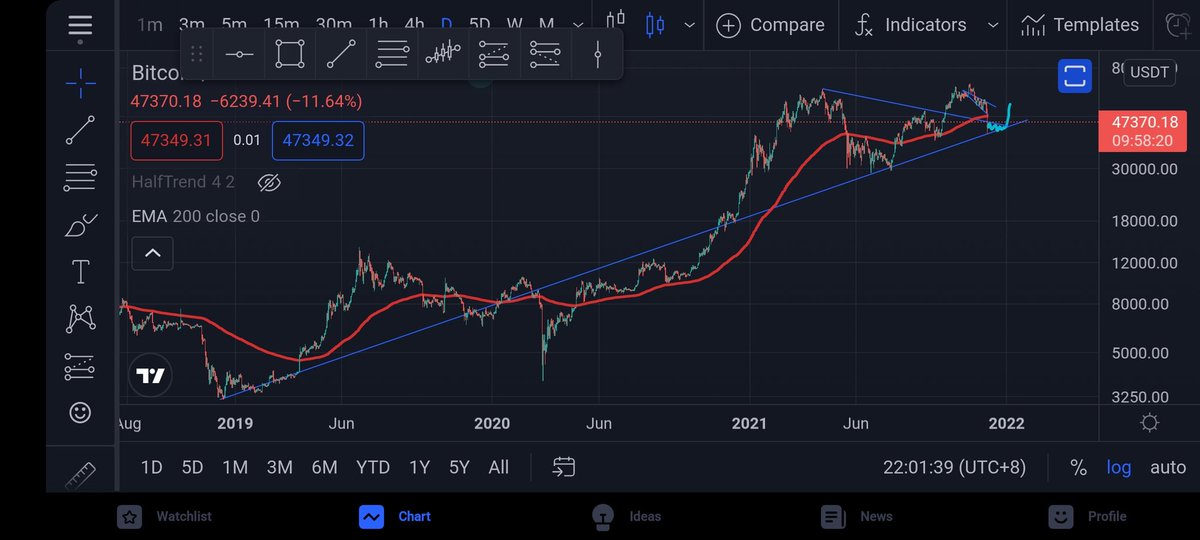Open the Ideas tab
The height and width of the screenshot is (540, 1200).
[626, 516]
